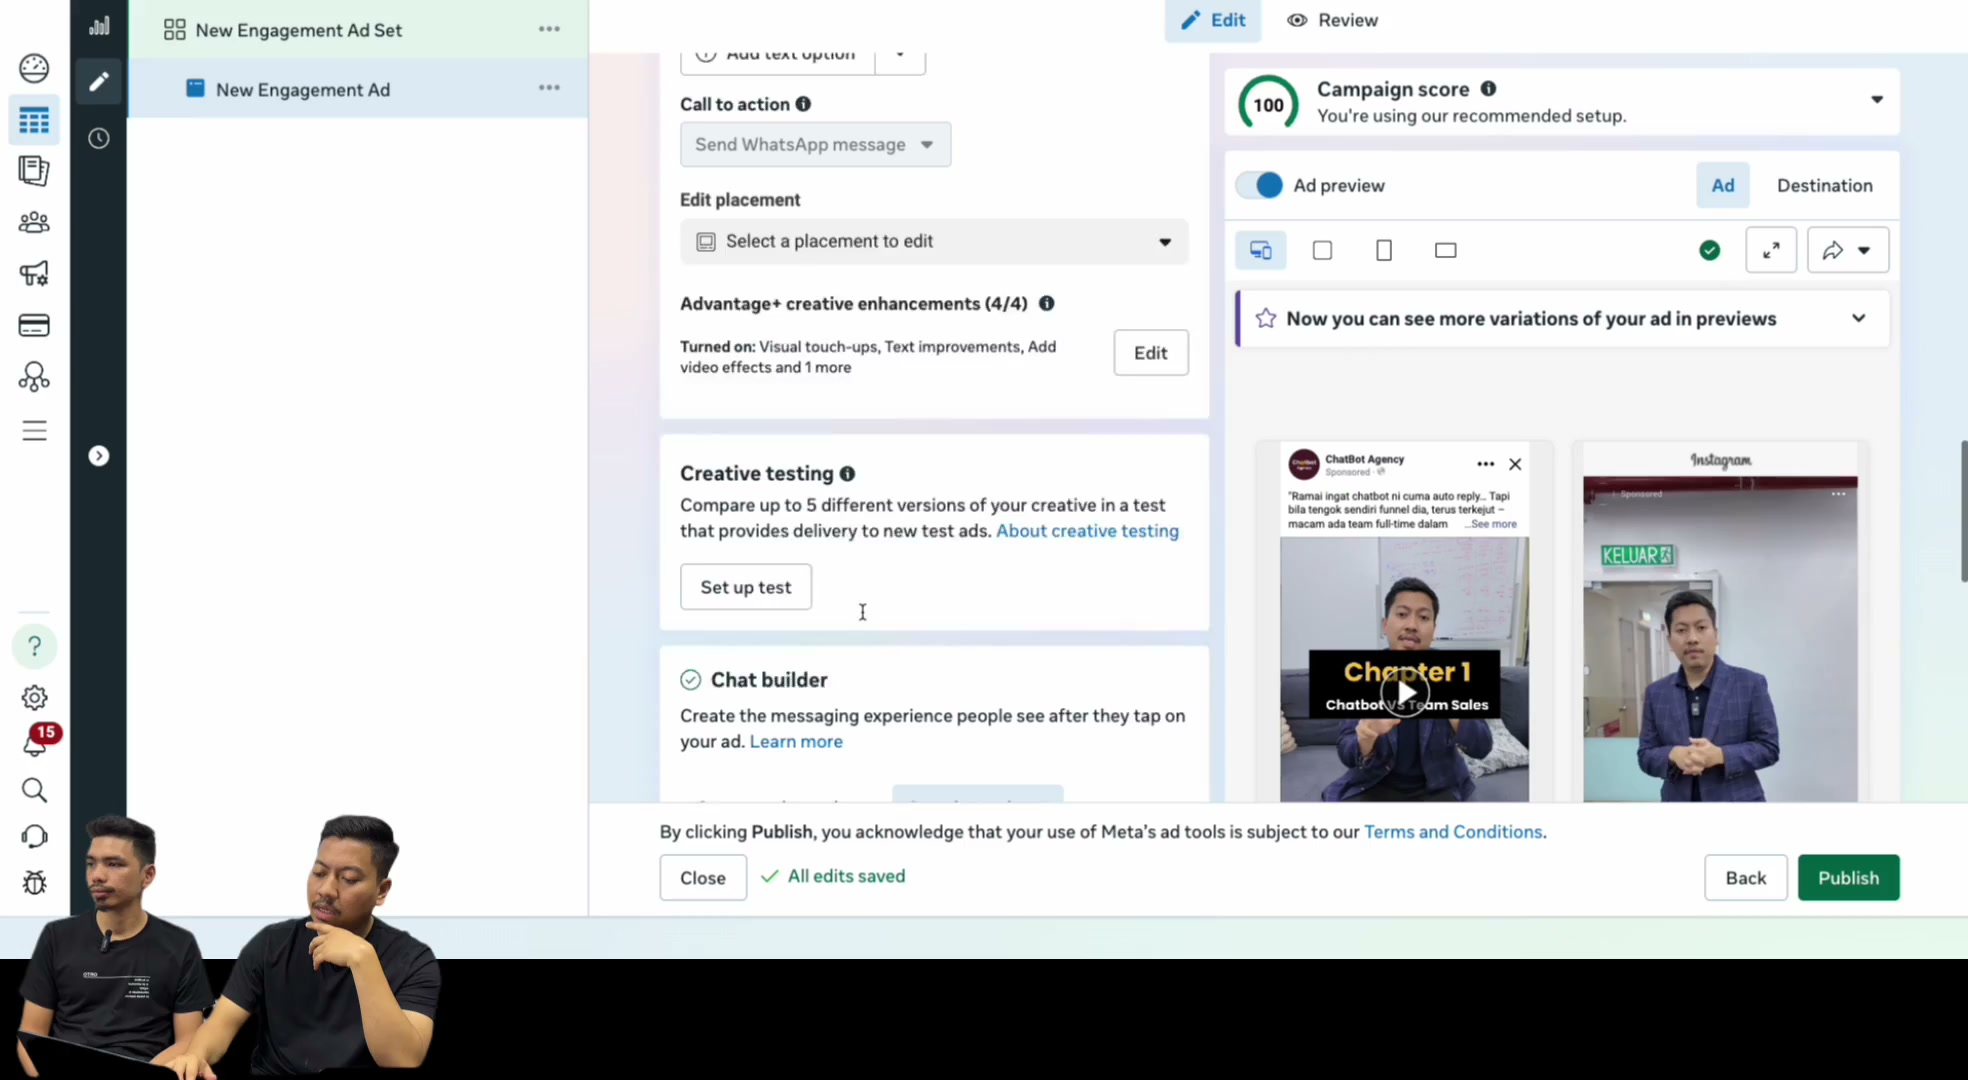Toggle the Ad preview switch off

[x=1259, y=185]
